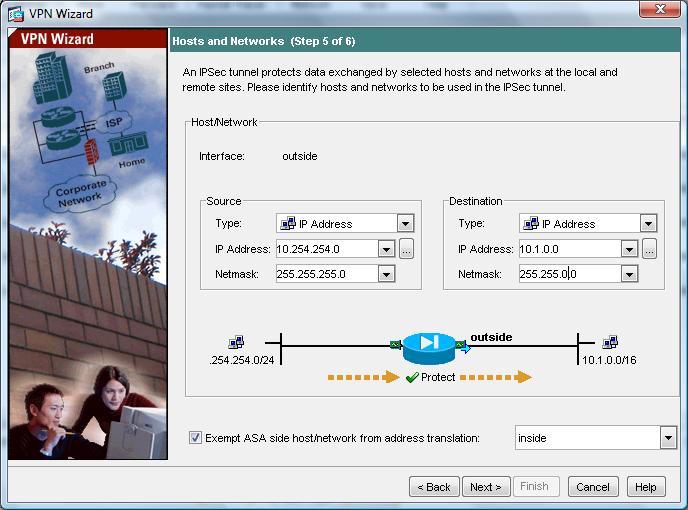The height and width of the screenshot is (510, 688).
Task: Click the Protect label in diagram
Action: pos(438,377)
